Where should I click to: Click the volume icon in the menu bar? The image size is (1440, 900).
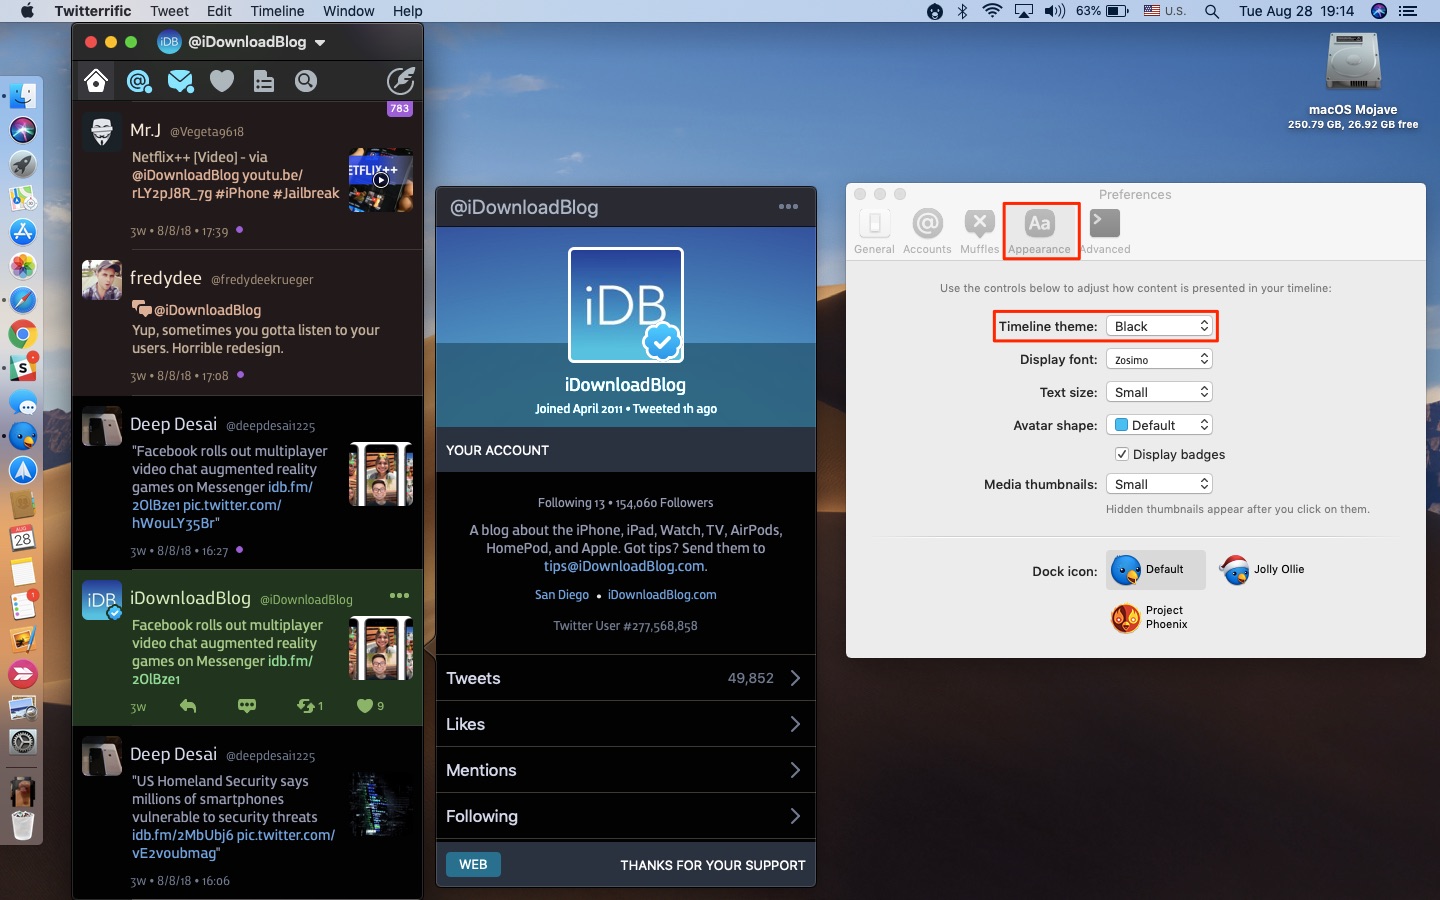tap(1055, 11)
